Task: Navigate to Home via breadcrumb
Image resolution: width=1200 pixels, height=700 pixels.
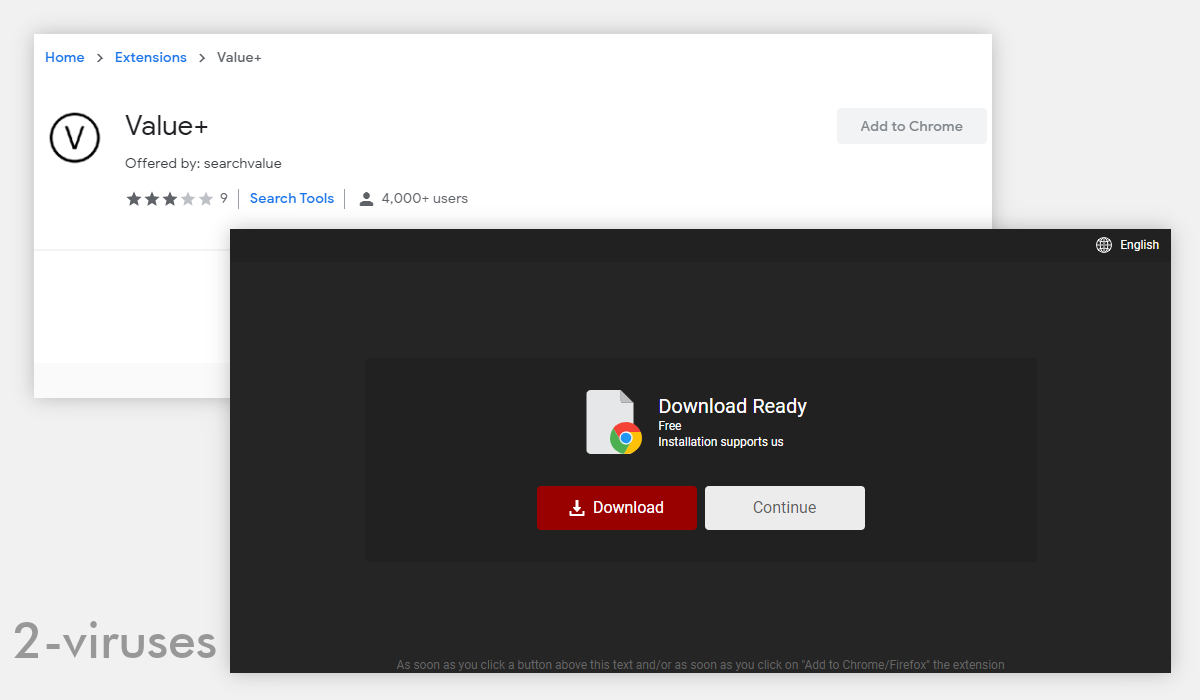Action: [64, 57]
